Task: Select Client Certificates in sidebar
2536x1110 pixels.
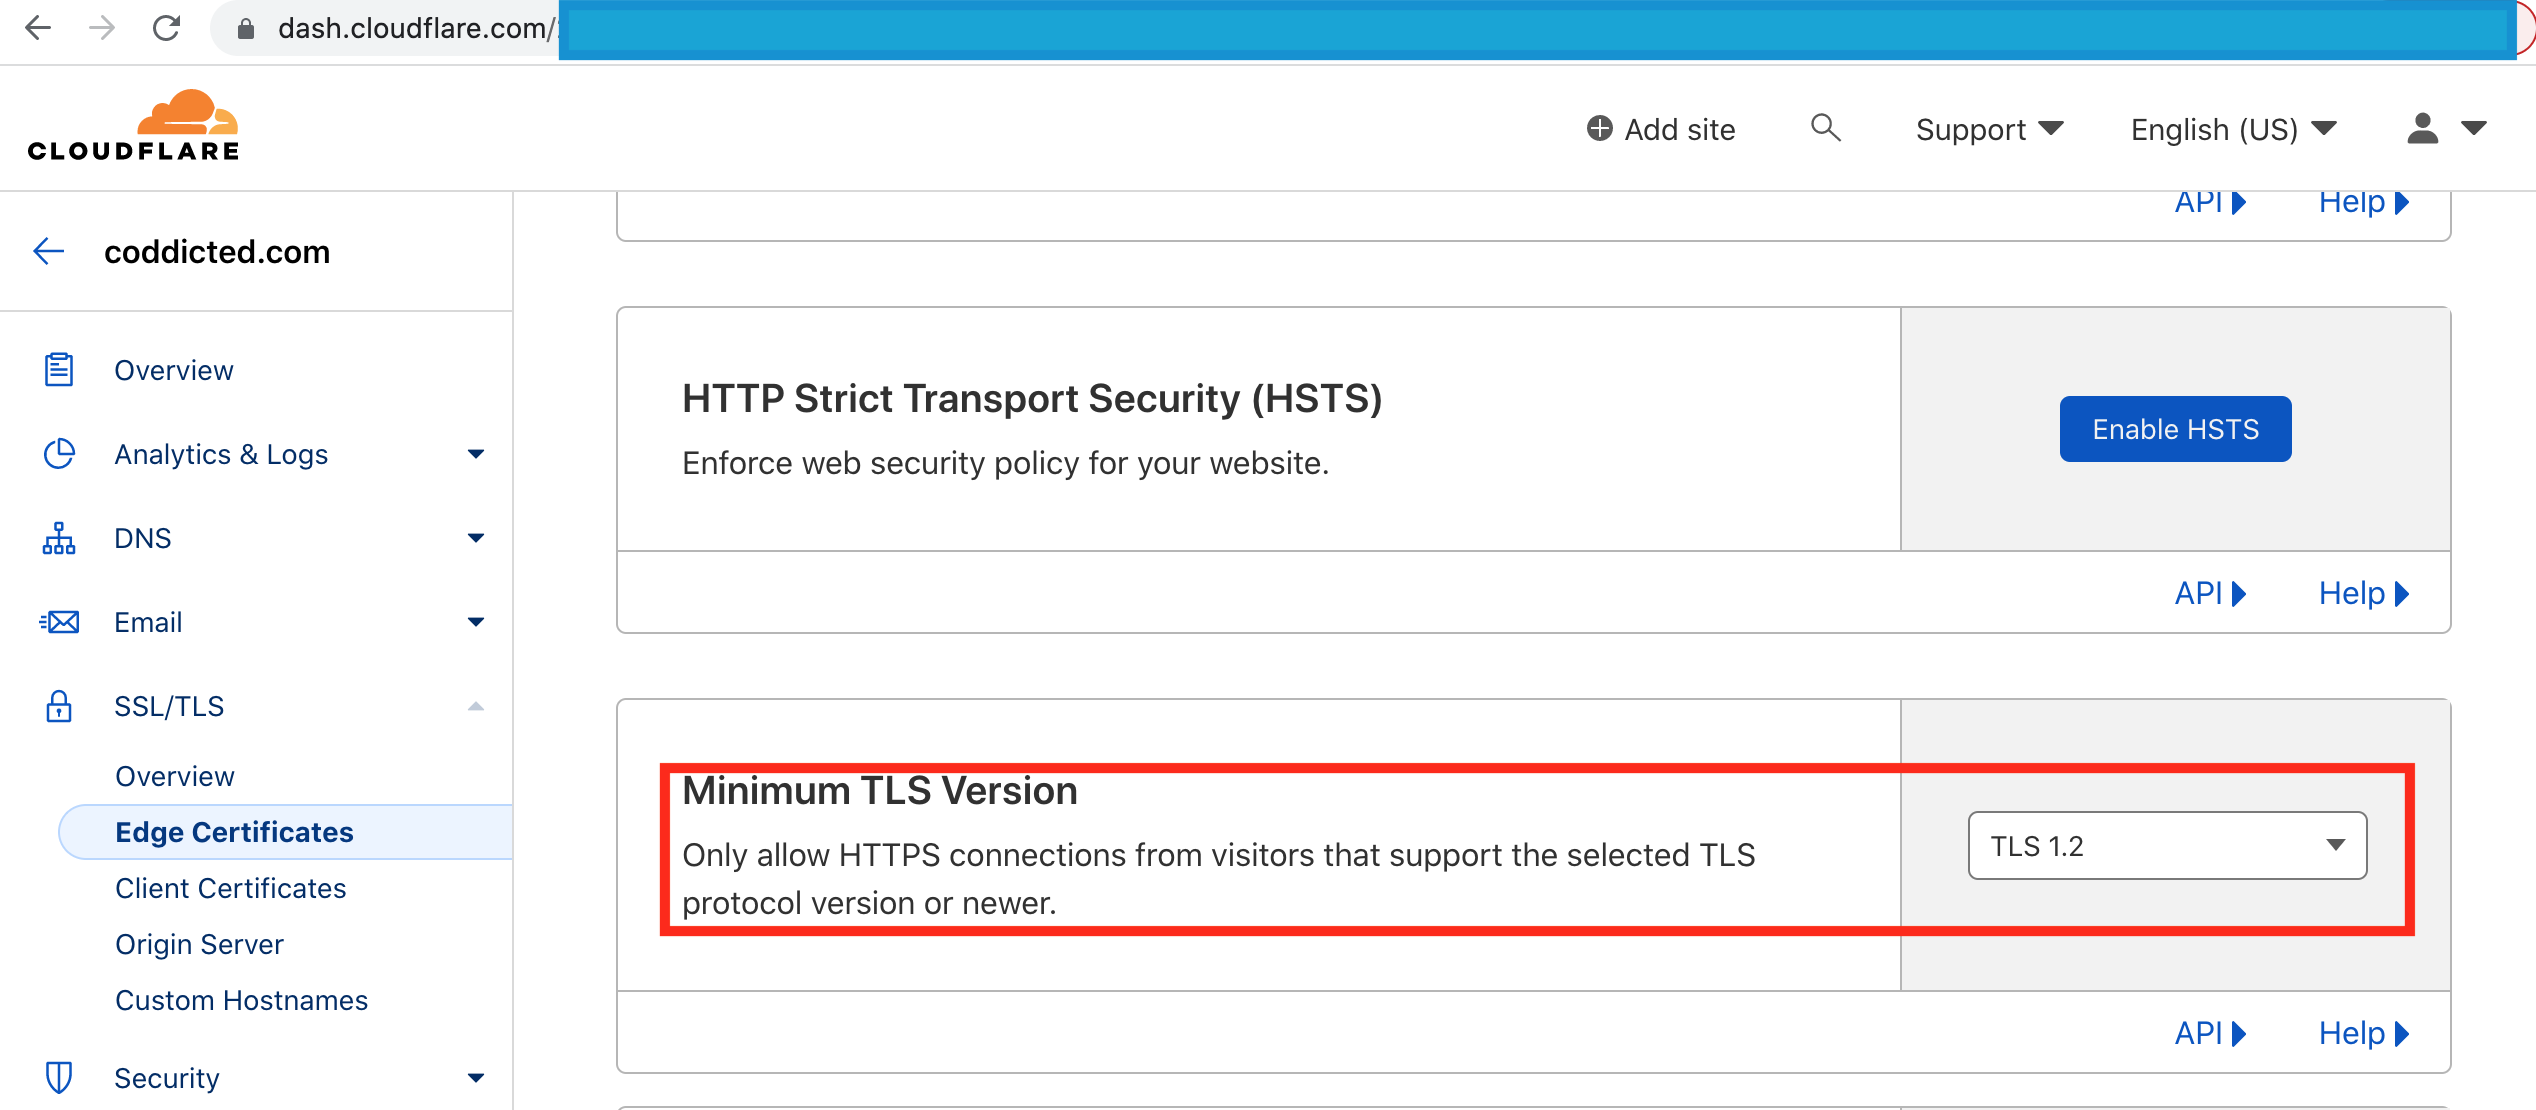Action: [231, 888]
